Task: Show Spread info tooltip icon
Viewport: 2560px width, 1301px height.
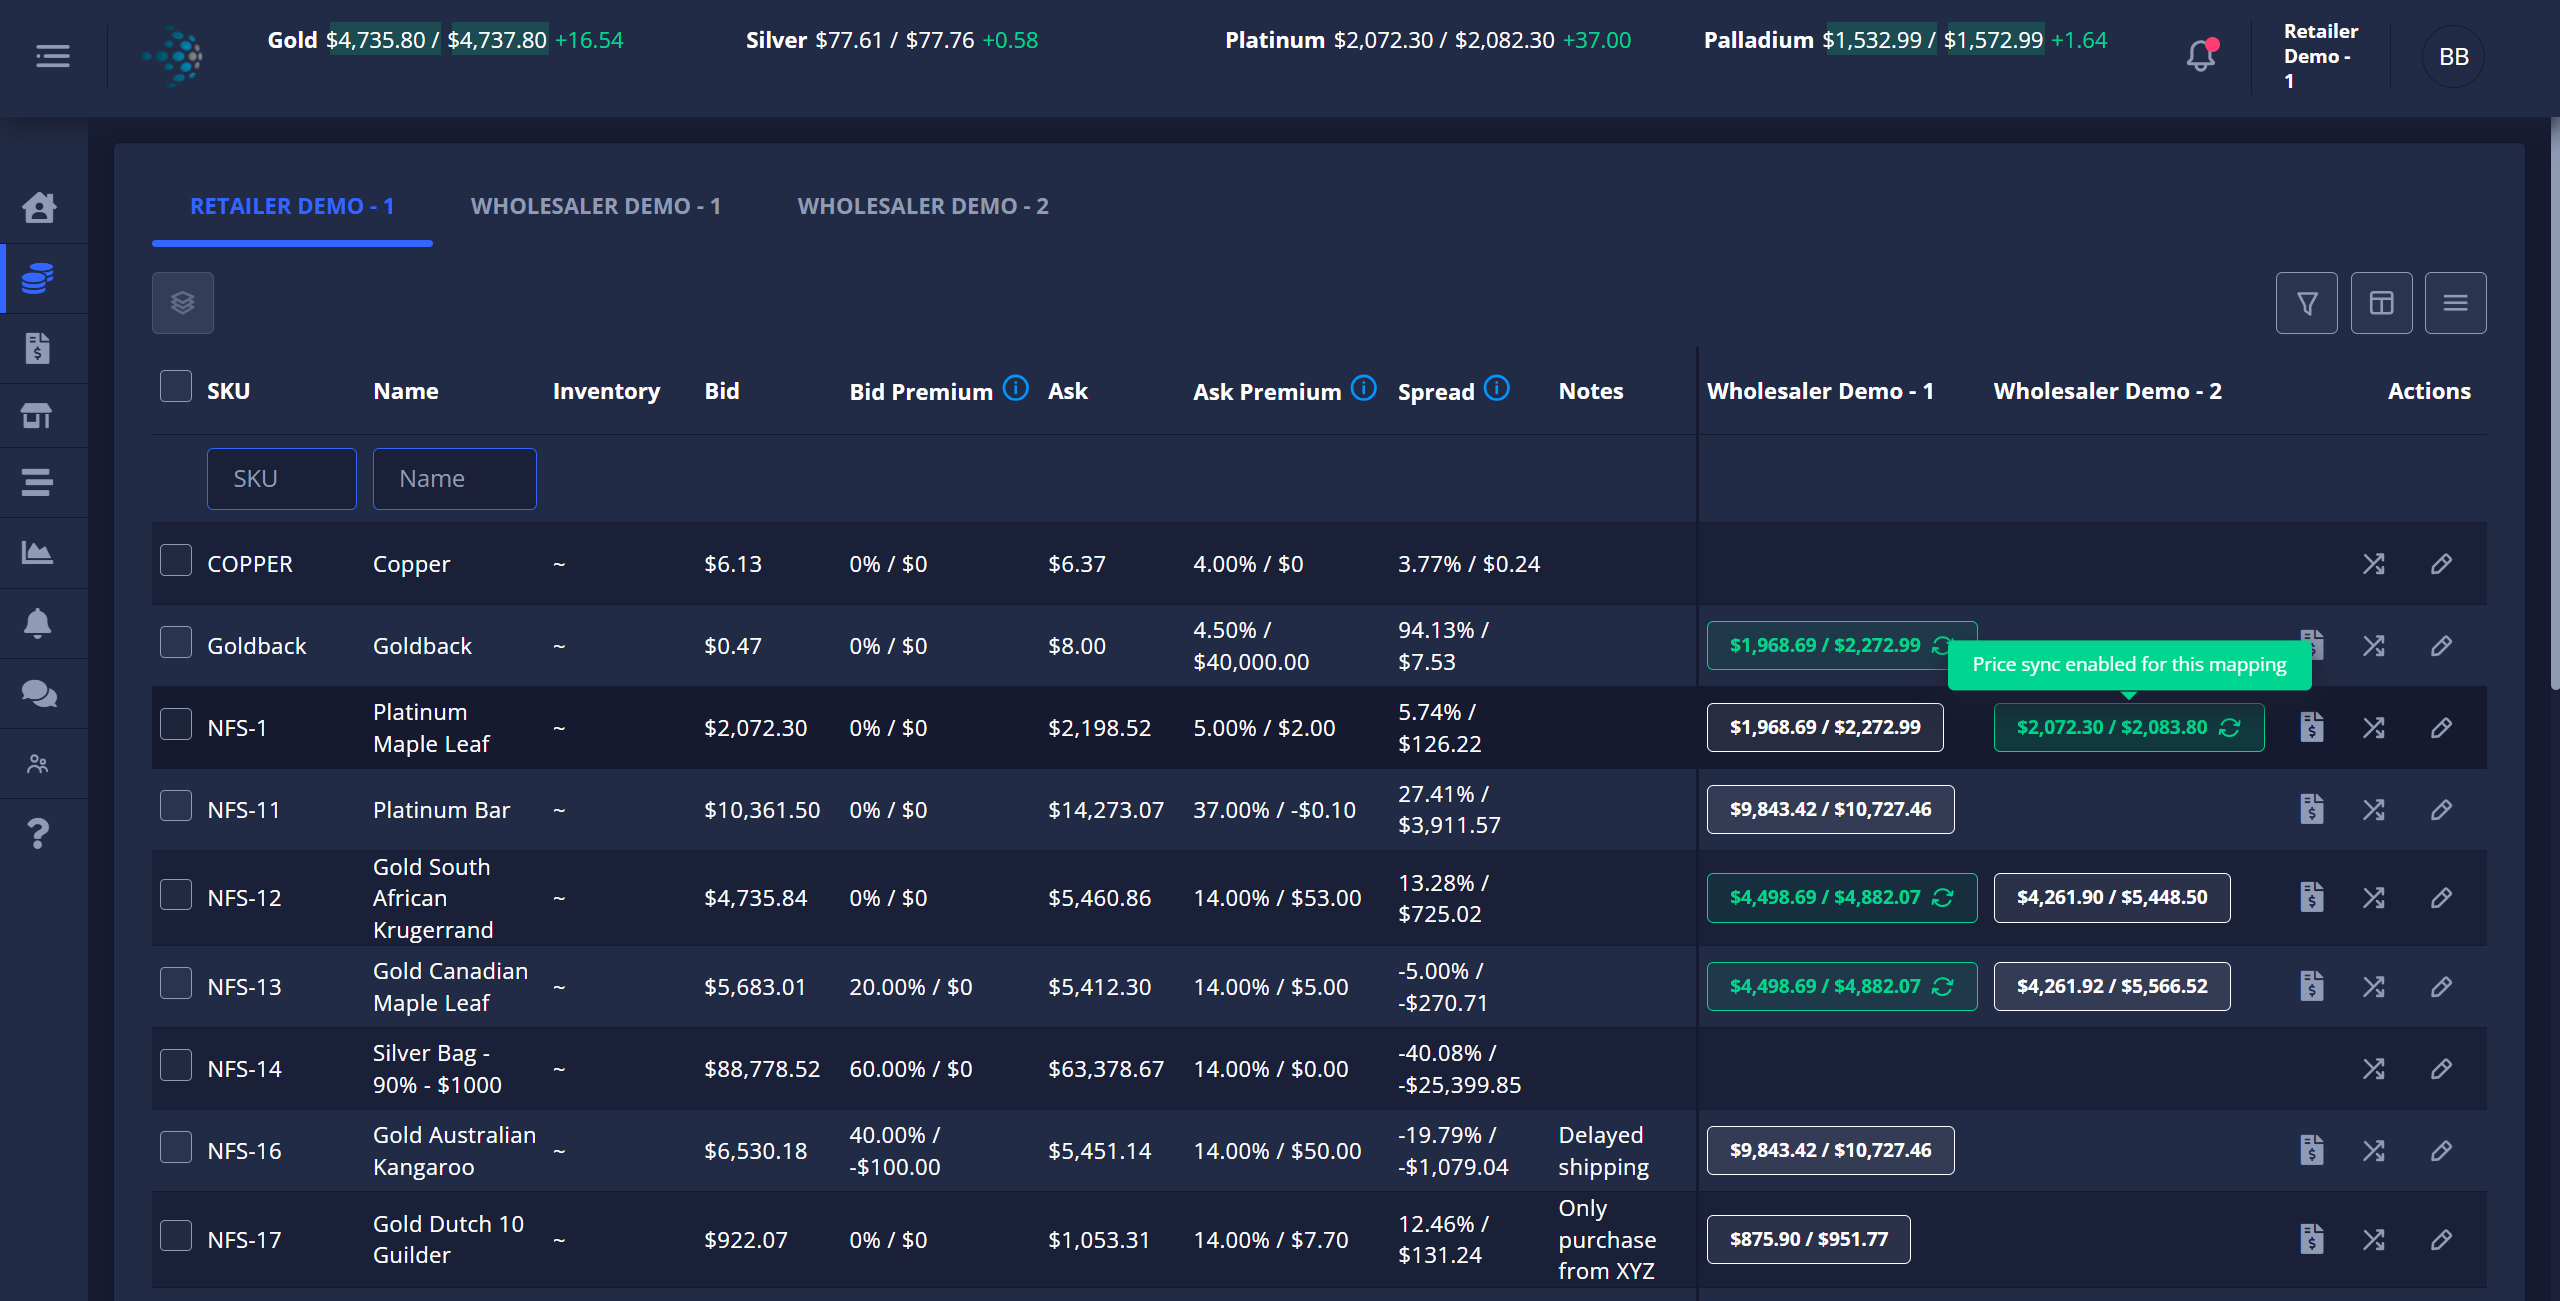Action: (x=1497, y=388)
